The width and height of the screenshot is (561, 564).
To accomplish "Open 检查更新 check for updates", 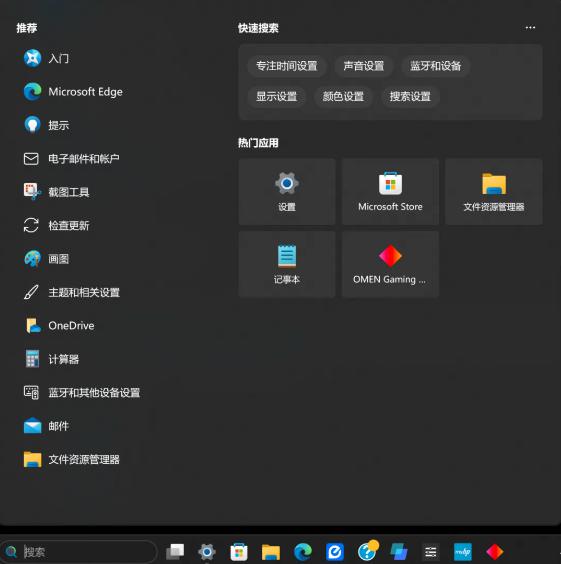I will point(57,225).
